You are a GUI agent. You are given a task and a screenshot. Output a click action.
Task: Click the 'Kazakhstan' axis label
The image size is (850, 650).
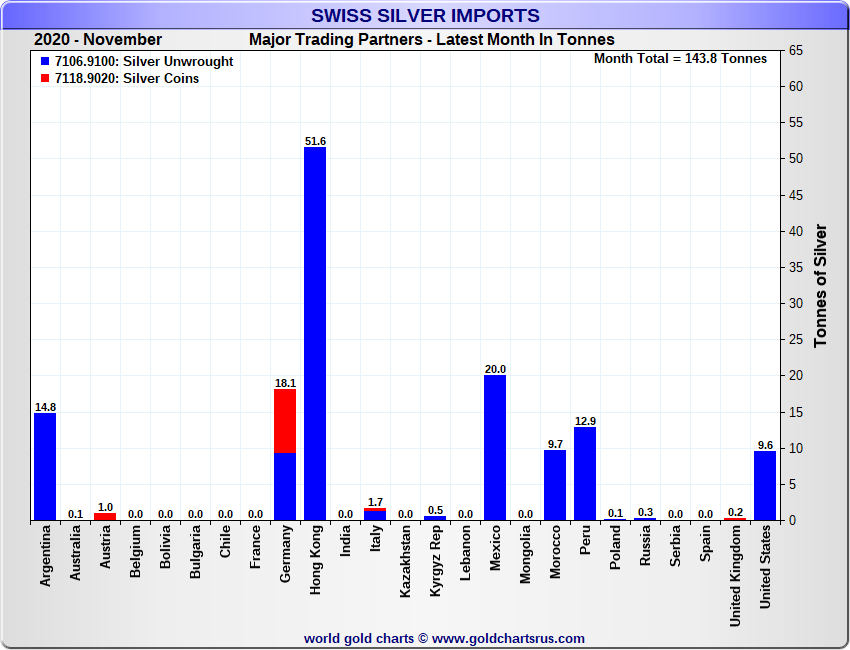pyautogui.click(x=405, y=562)
